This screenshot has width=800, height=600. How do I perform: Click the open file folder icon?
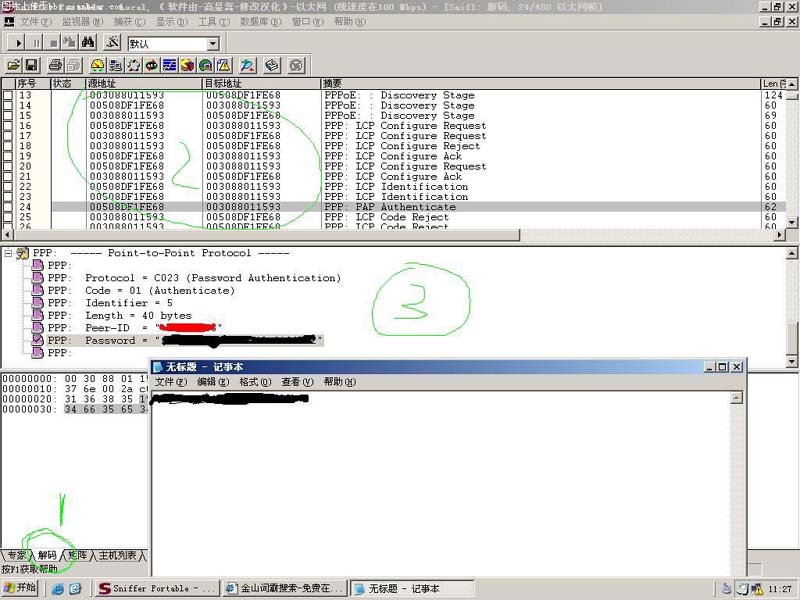(x=14, y=65)
